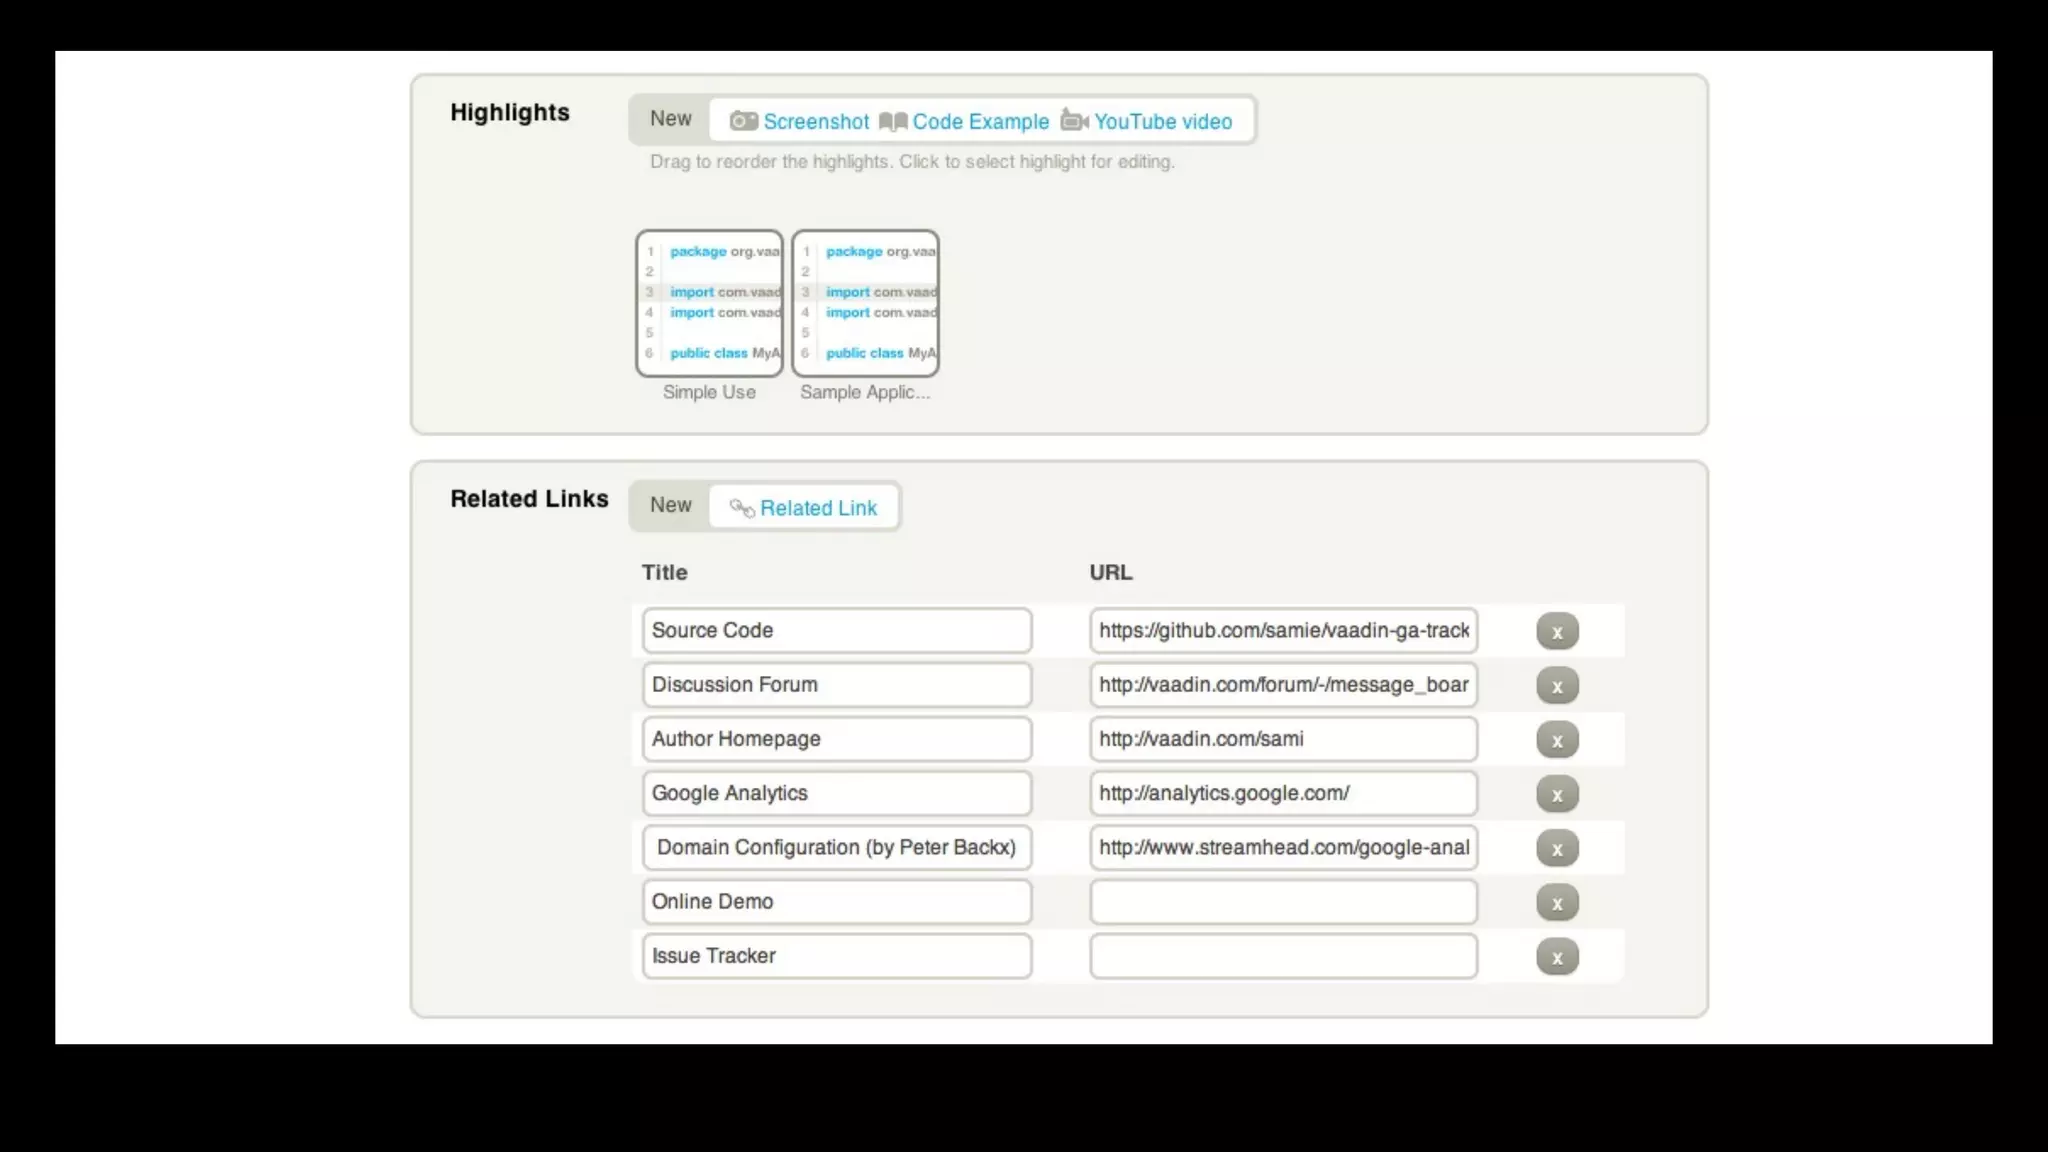Click the analytics.google.com URL field
Image resolution: width=2048 pixels, height=1152 pixels.
point(1283,794)
